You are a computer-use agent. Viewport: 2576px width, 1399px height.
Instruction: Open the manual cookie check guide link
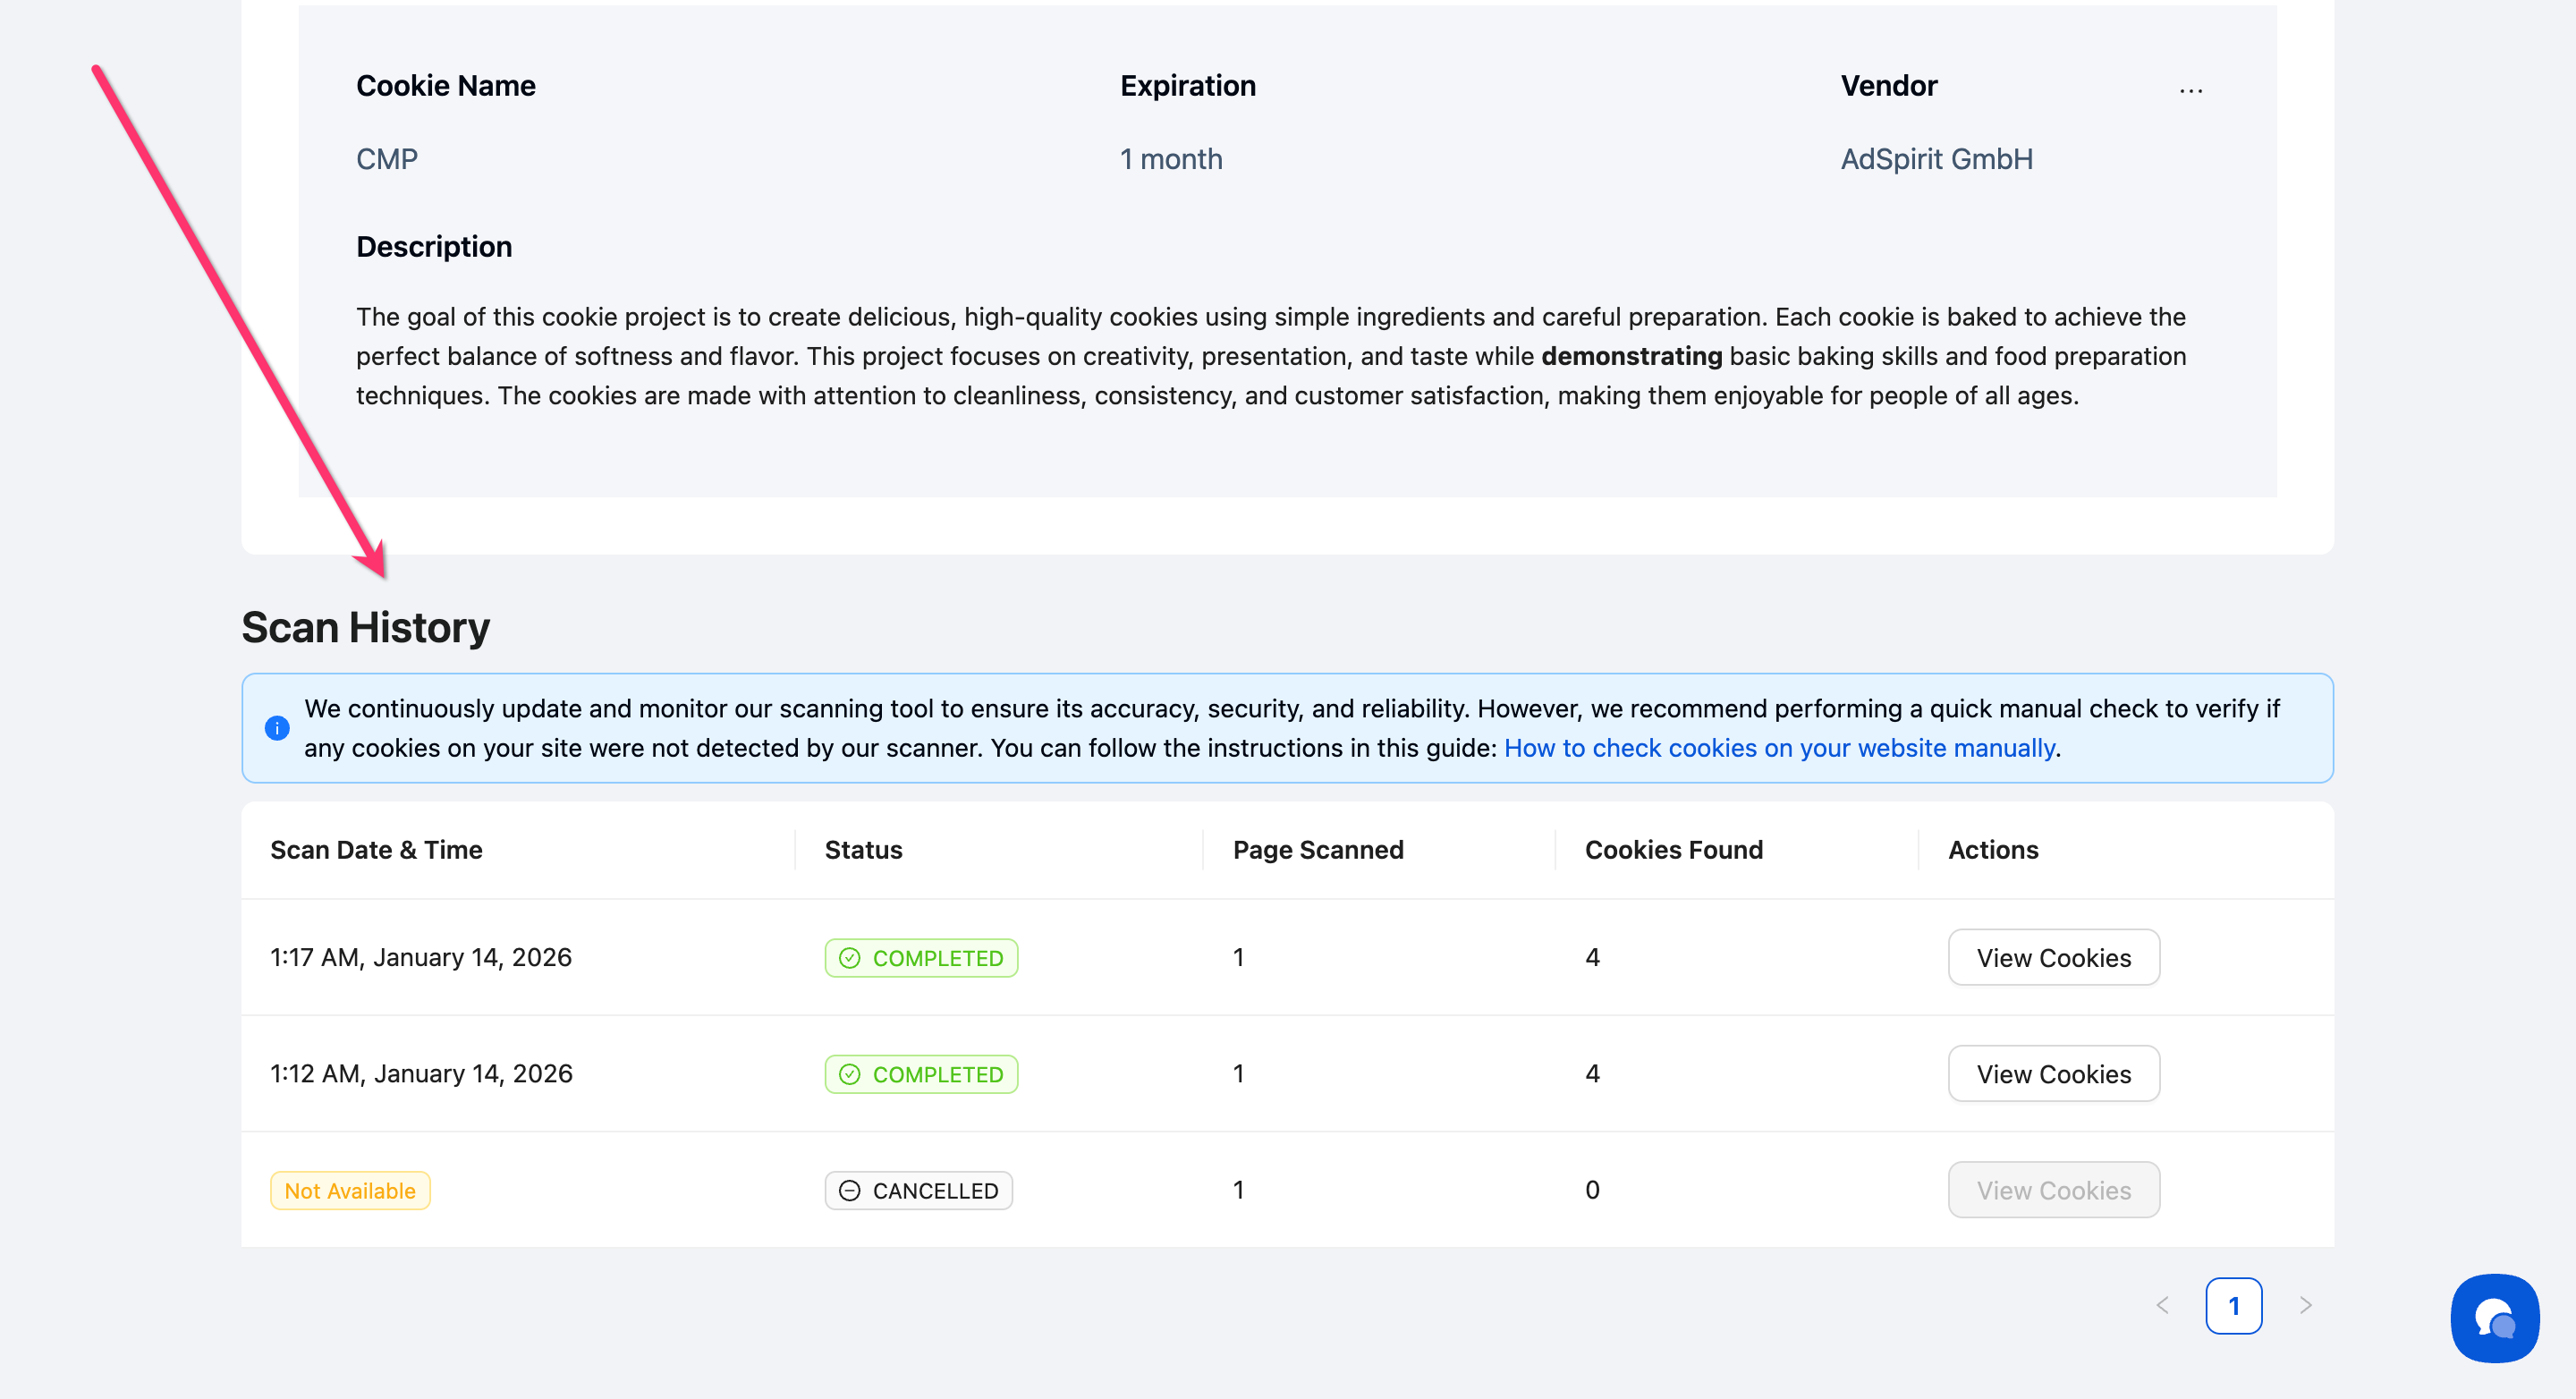coord(1779,748)
